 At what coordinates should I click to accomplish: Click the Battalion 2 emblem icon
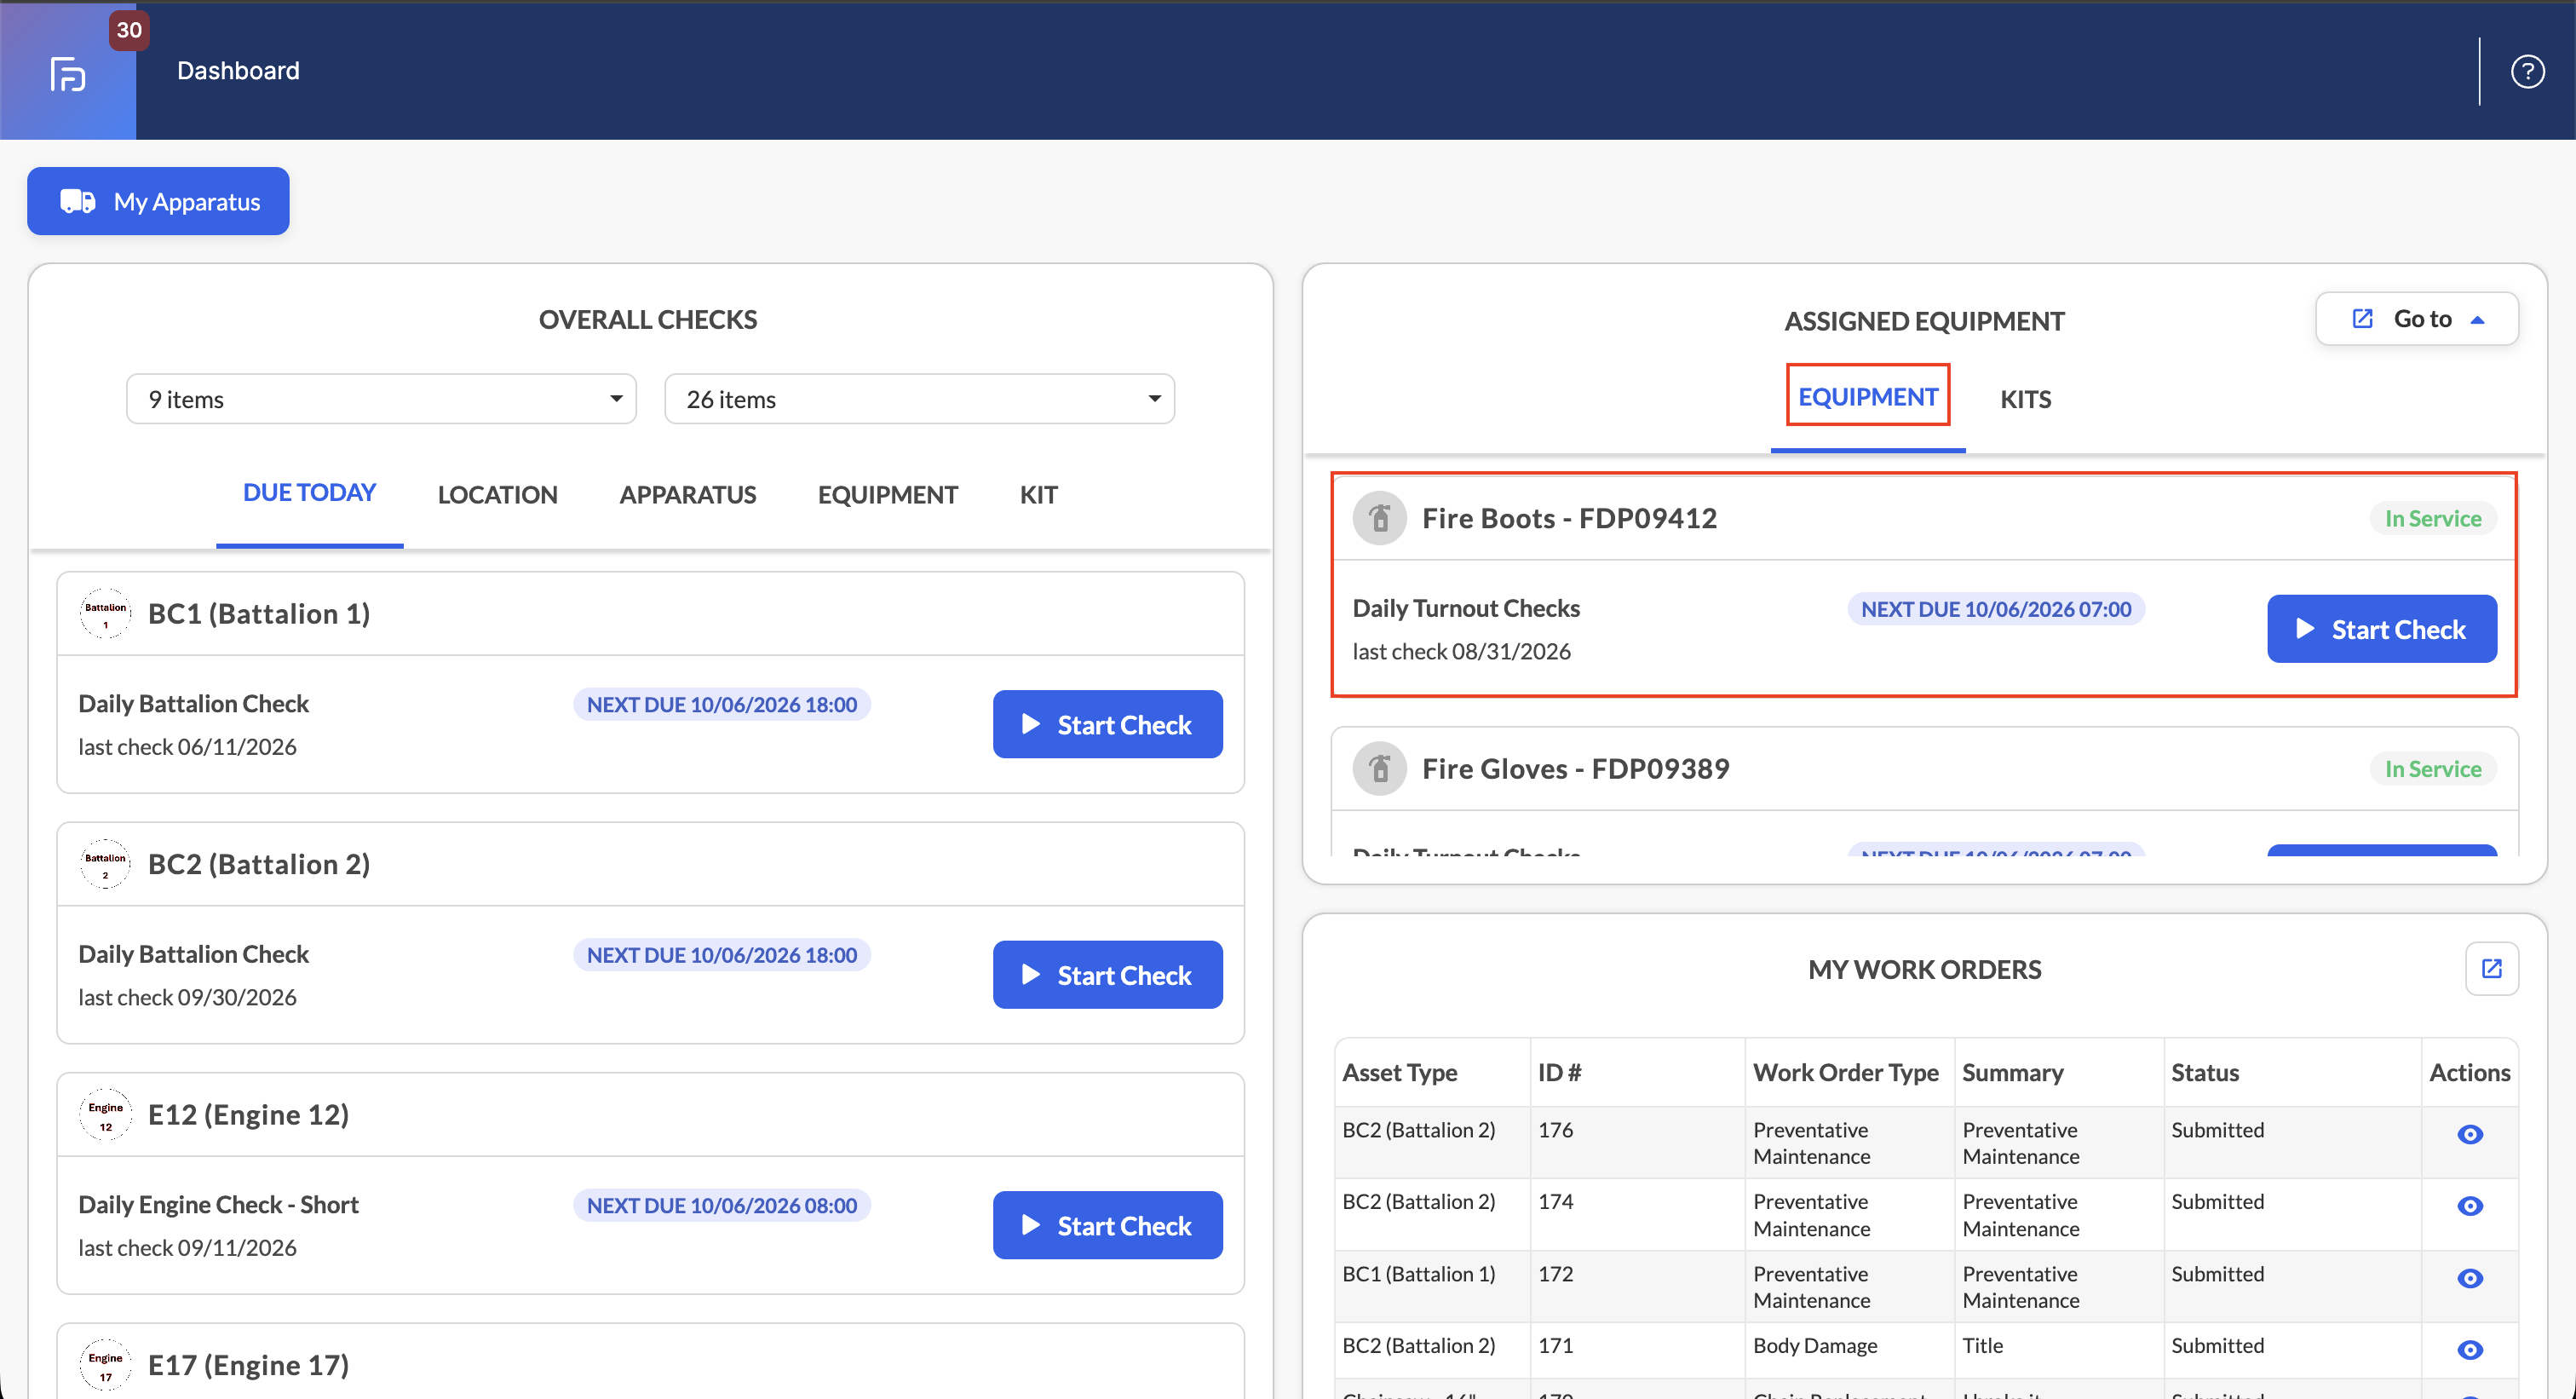pos(105,864)
